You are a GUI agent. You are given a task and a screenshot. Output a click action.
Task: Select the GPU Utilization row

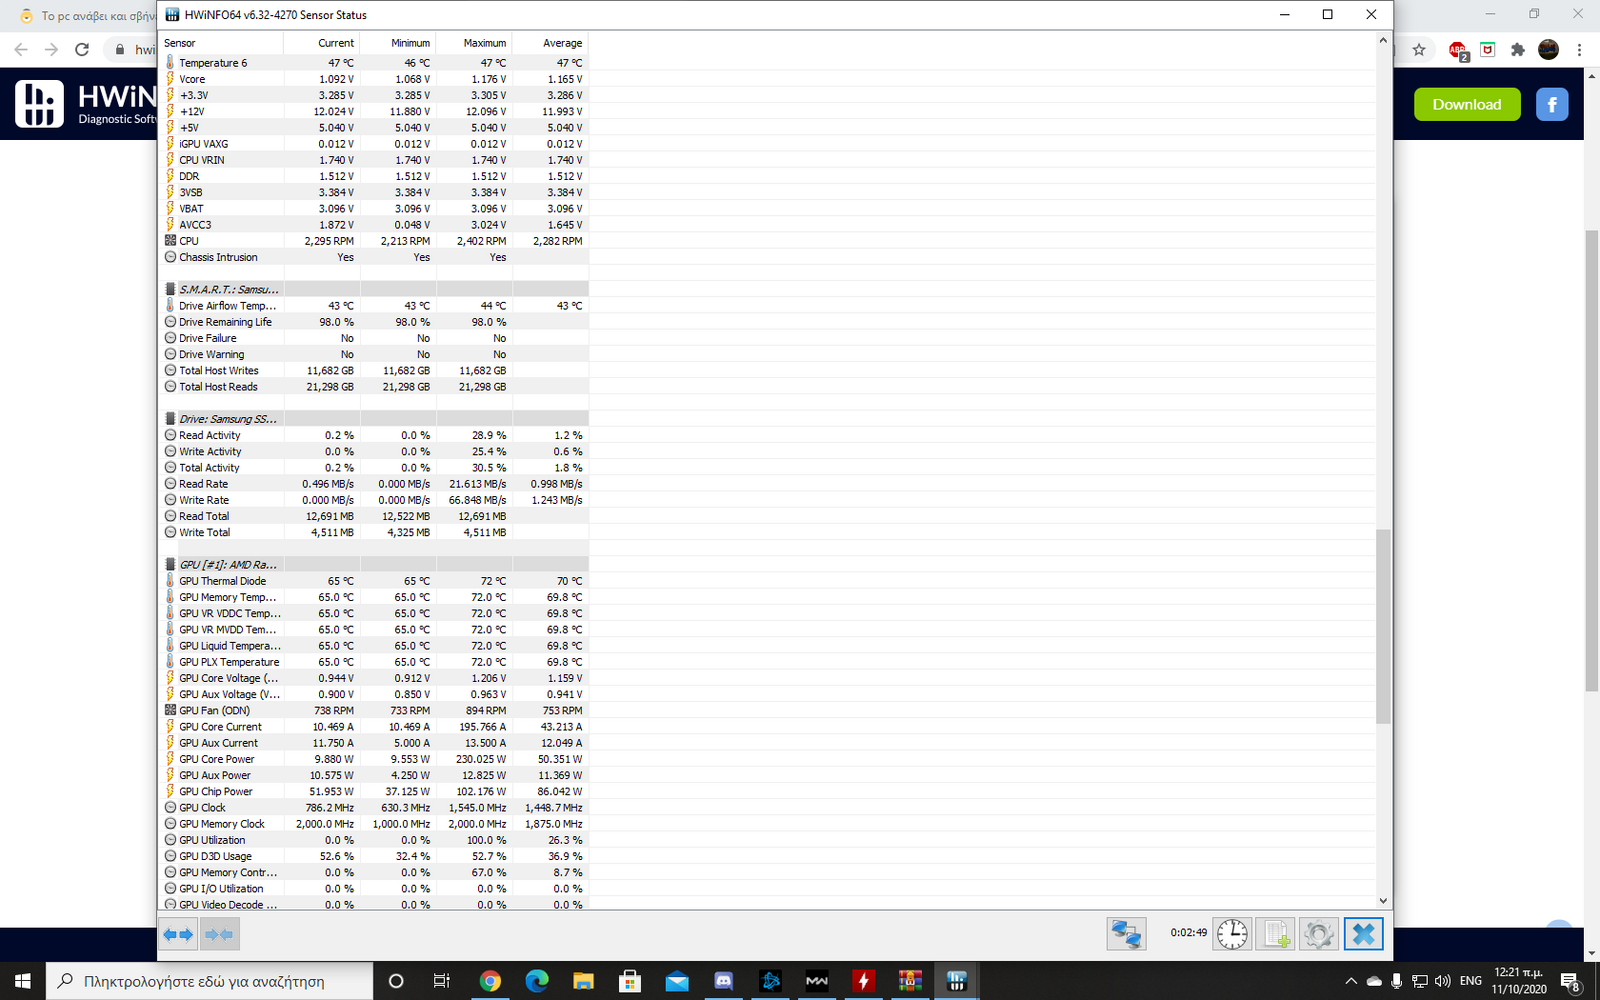tap(374, 840)
